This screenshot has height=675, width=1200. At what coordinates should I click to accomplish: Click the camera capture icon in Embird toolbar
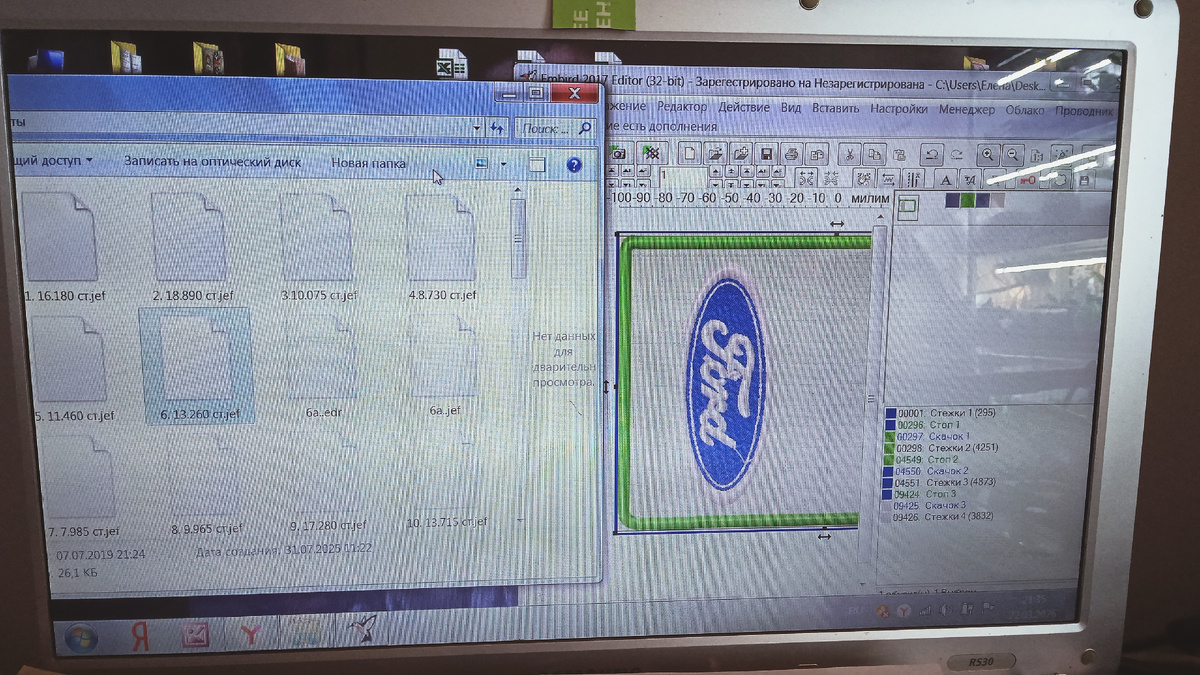[618, 154]
